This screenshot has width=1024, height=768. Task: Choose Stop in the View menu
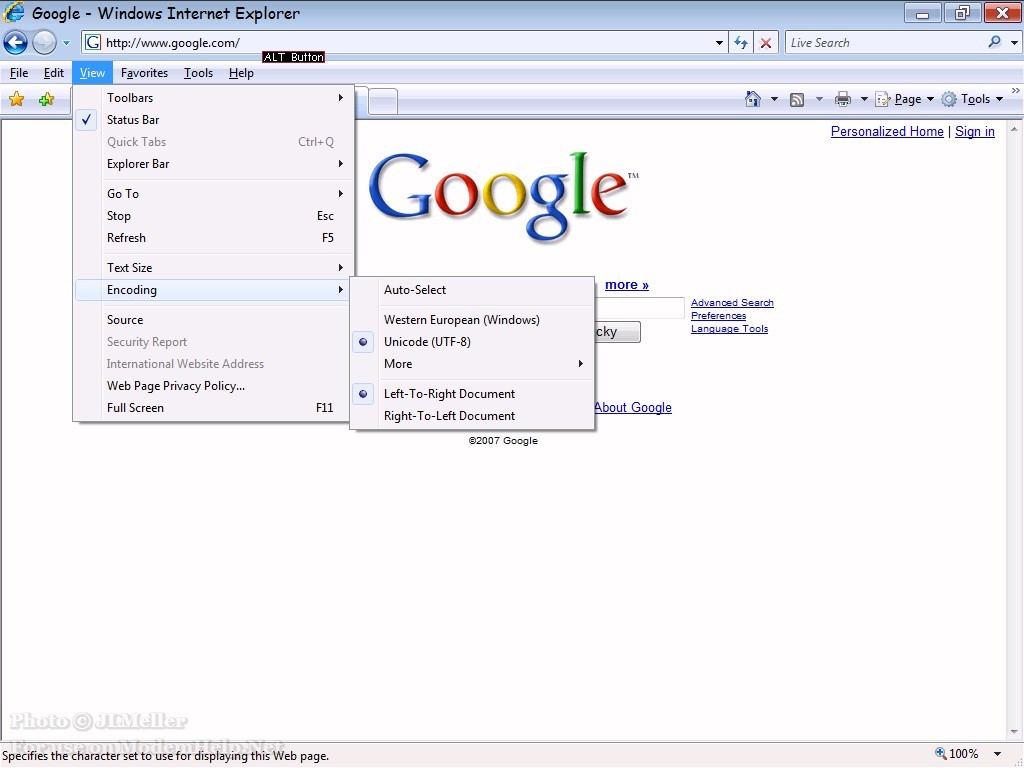(x=213, y=216)
